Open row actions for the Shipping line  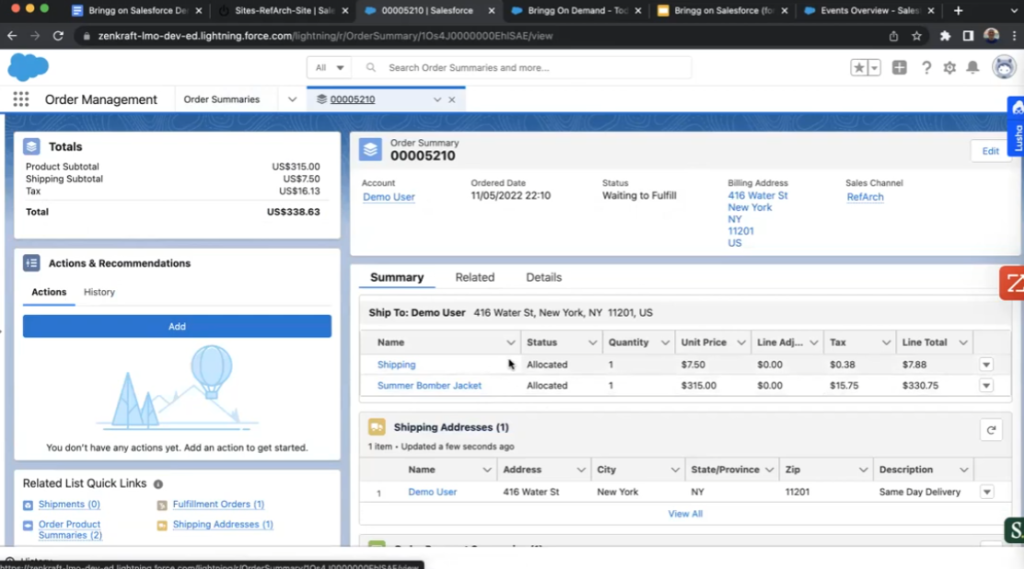point(986,365)
